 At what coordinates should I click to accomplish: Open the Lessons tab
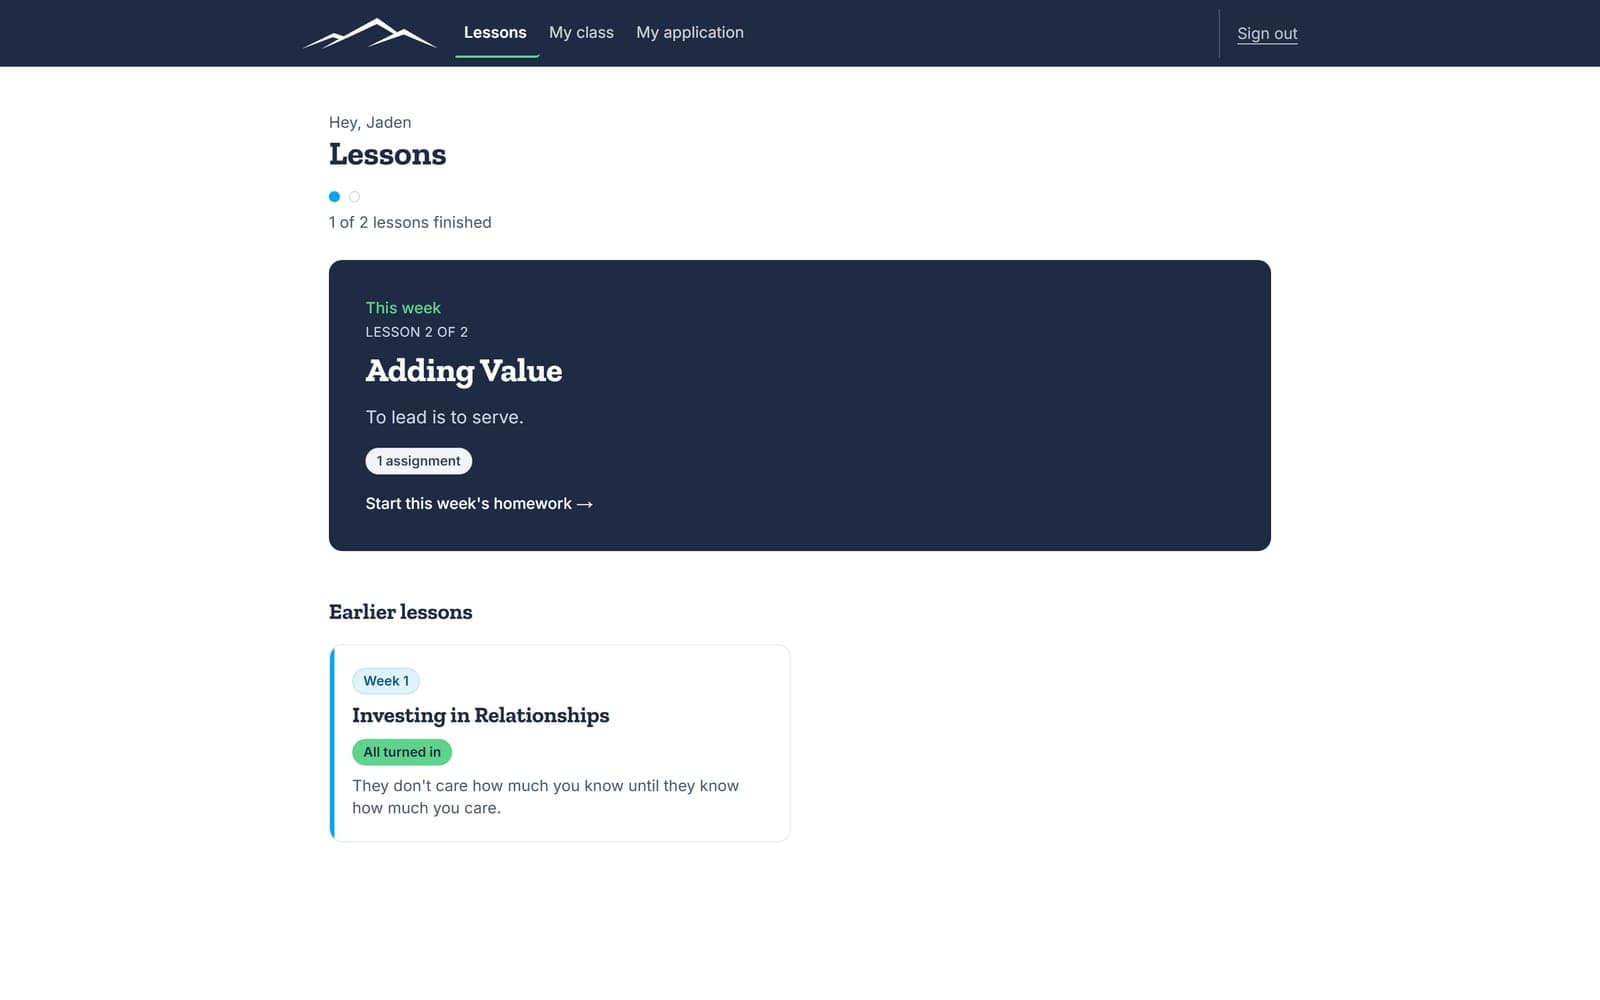(x=495, y=33)
